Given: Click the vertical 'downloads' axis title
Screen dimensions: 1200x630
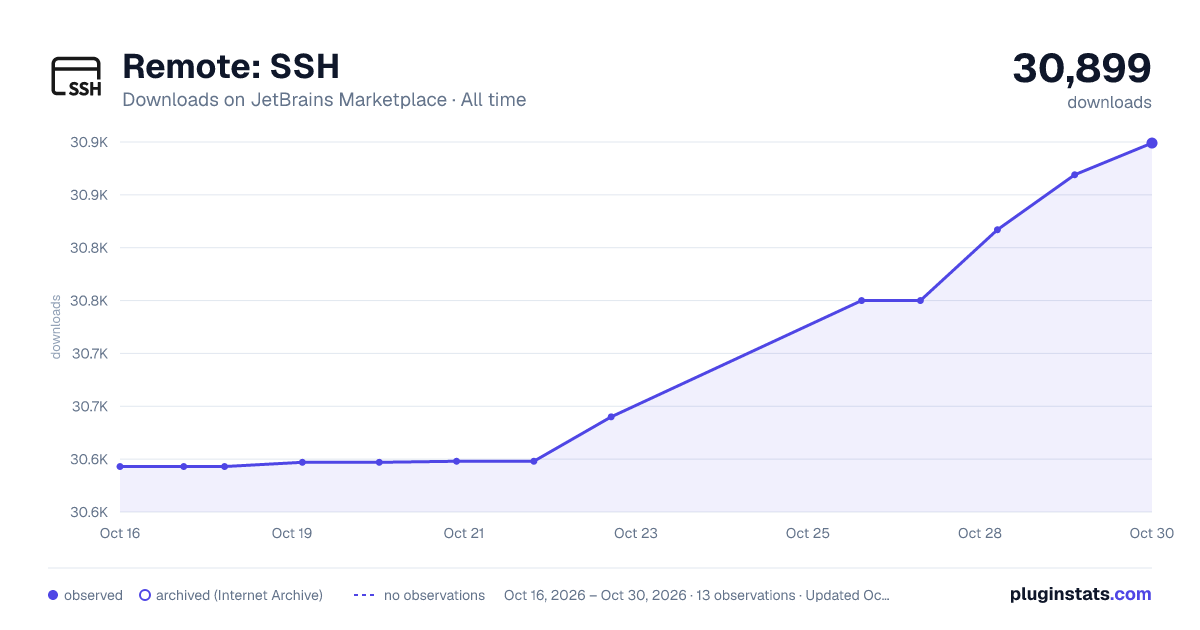Looking at the screenshot, I should [57, 327].
